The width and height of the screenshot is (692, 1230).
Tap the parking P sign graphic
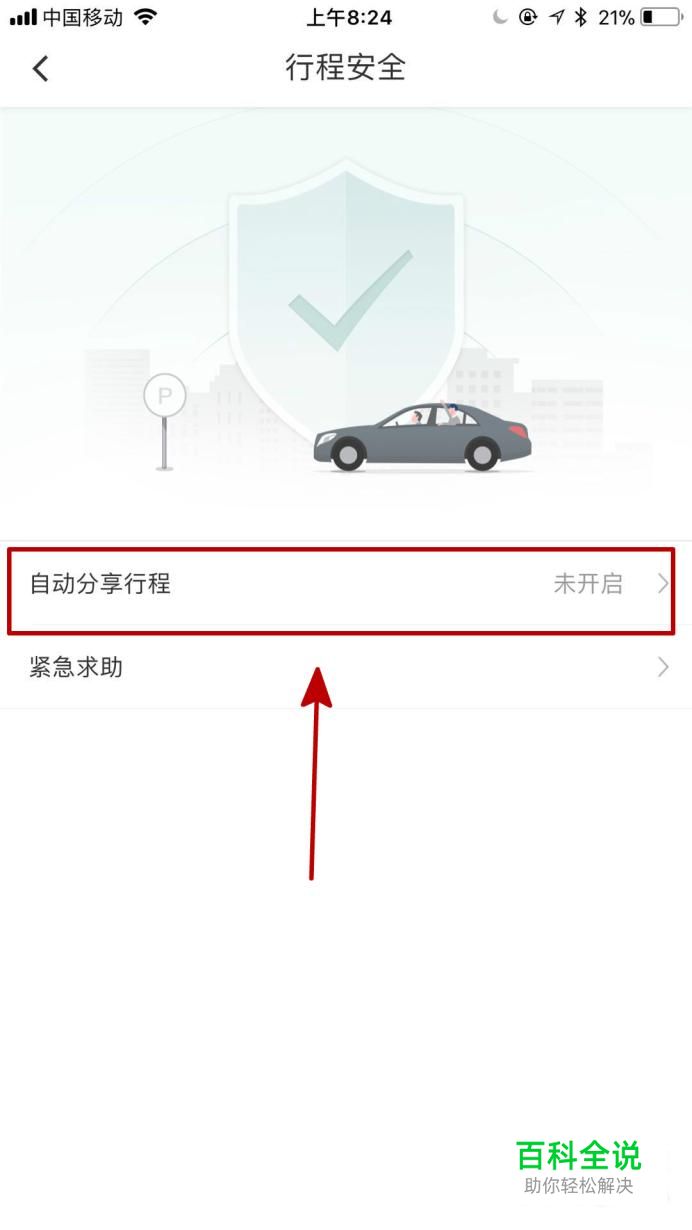[x=165, y=420]
